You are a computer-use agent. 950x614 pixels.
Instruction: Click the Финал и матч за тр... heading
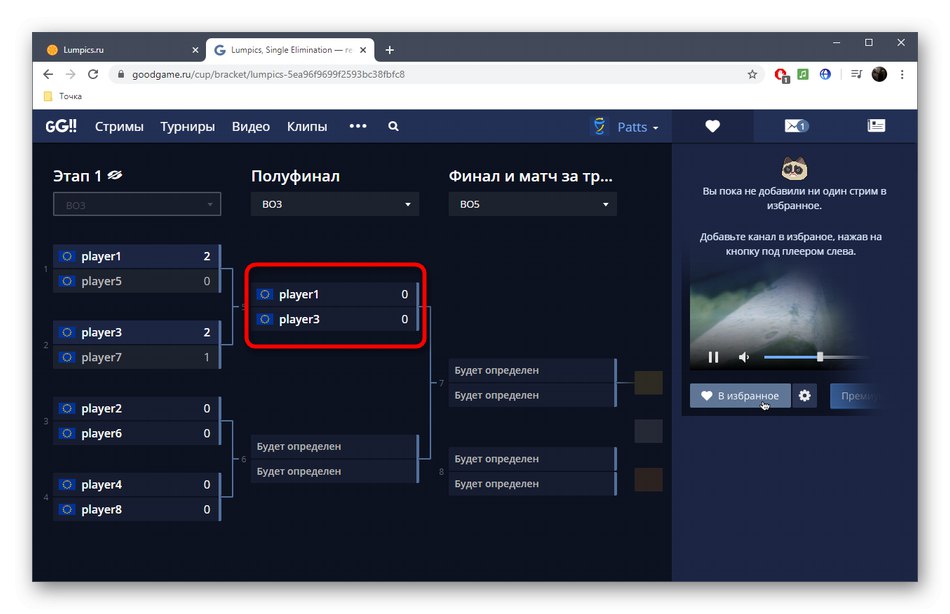[530, 176]
